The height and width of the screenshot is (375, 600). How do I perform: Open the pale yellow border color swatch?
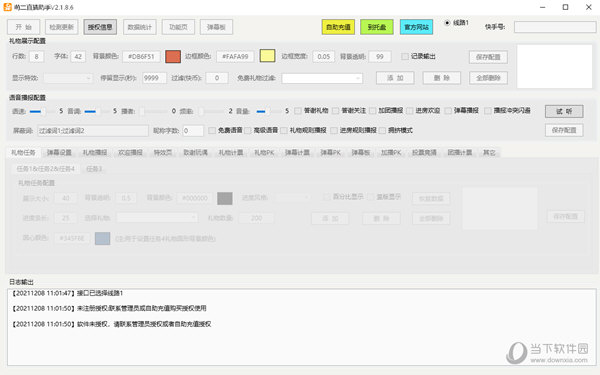267,56
